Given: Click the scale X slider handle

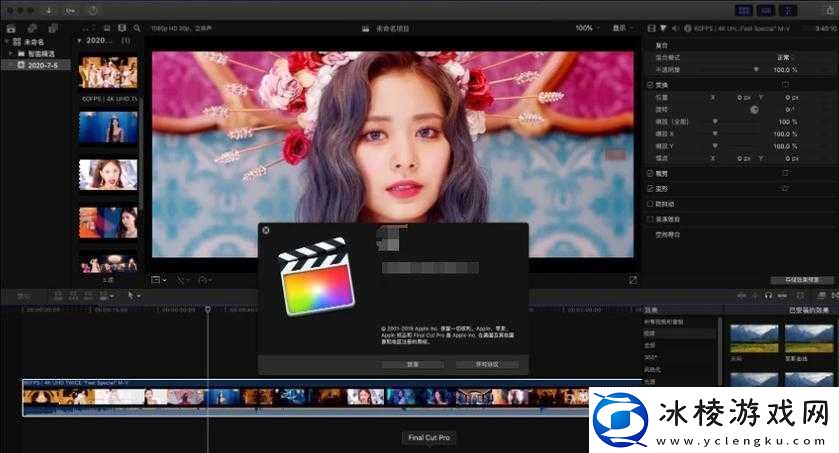Looking at the screenshot, I should pyautogui.click(x=715, y=134).
